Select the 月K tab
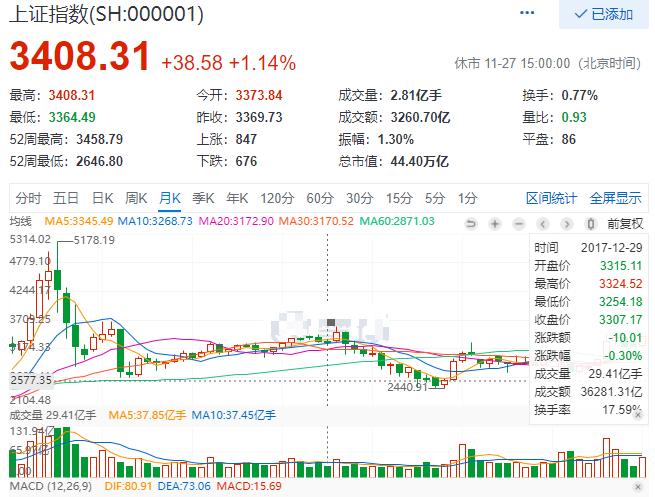The image size is (655, 497). point(170,198)
